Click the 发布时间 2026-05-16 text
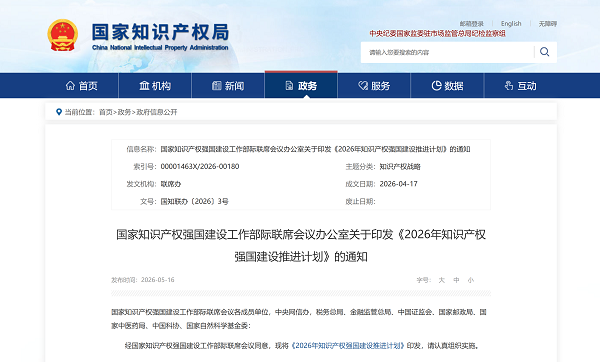 pyautogui.click(x=143, y=280)
